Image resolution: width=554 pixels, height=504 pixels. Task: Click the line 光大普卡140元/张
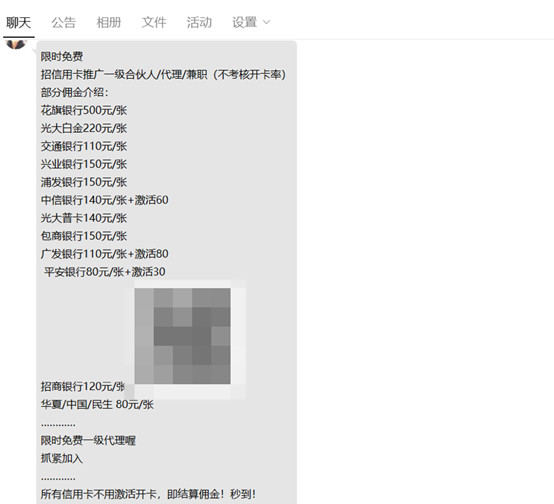click(84, 218)
